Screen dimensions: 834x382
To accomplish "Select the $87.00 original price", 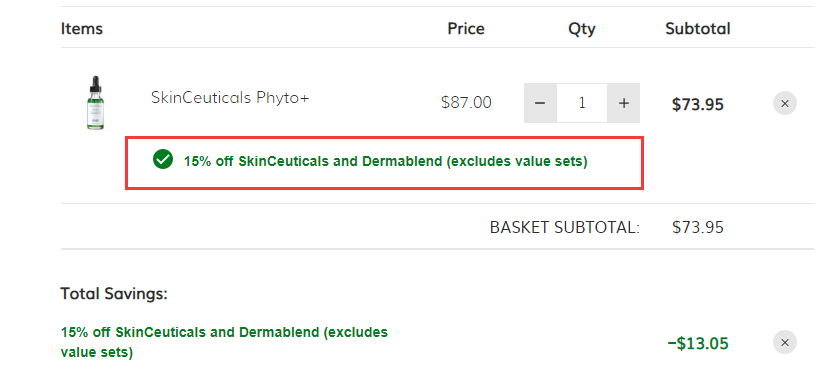I will (466, 102).
